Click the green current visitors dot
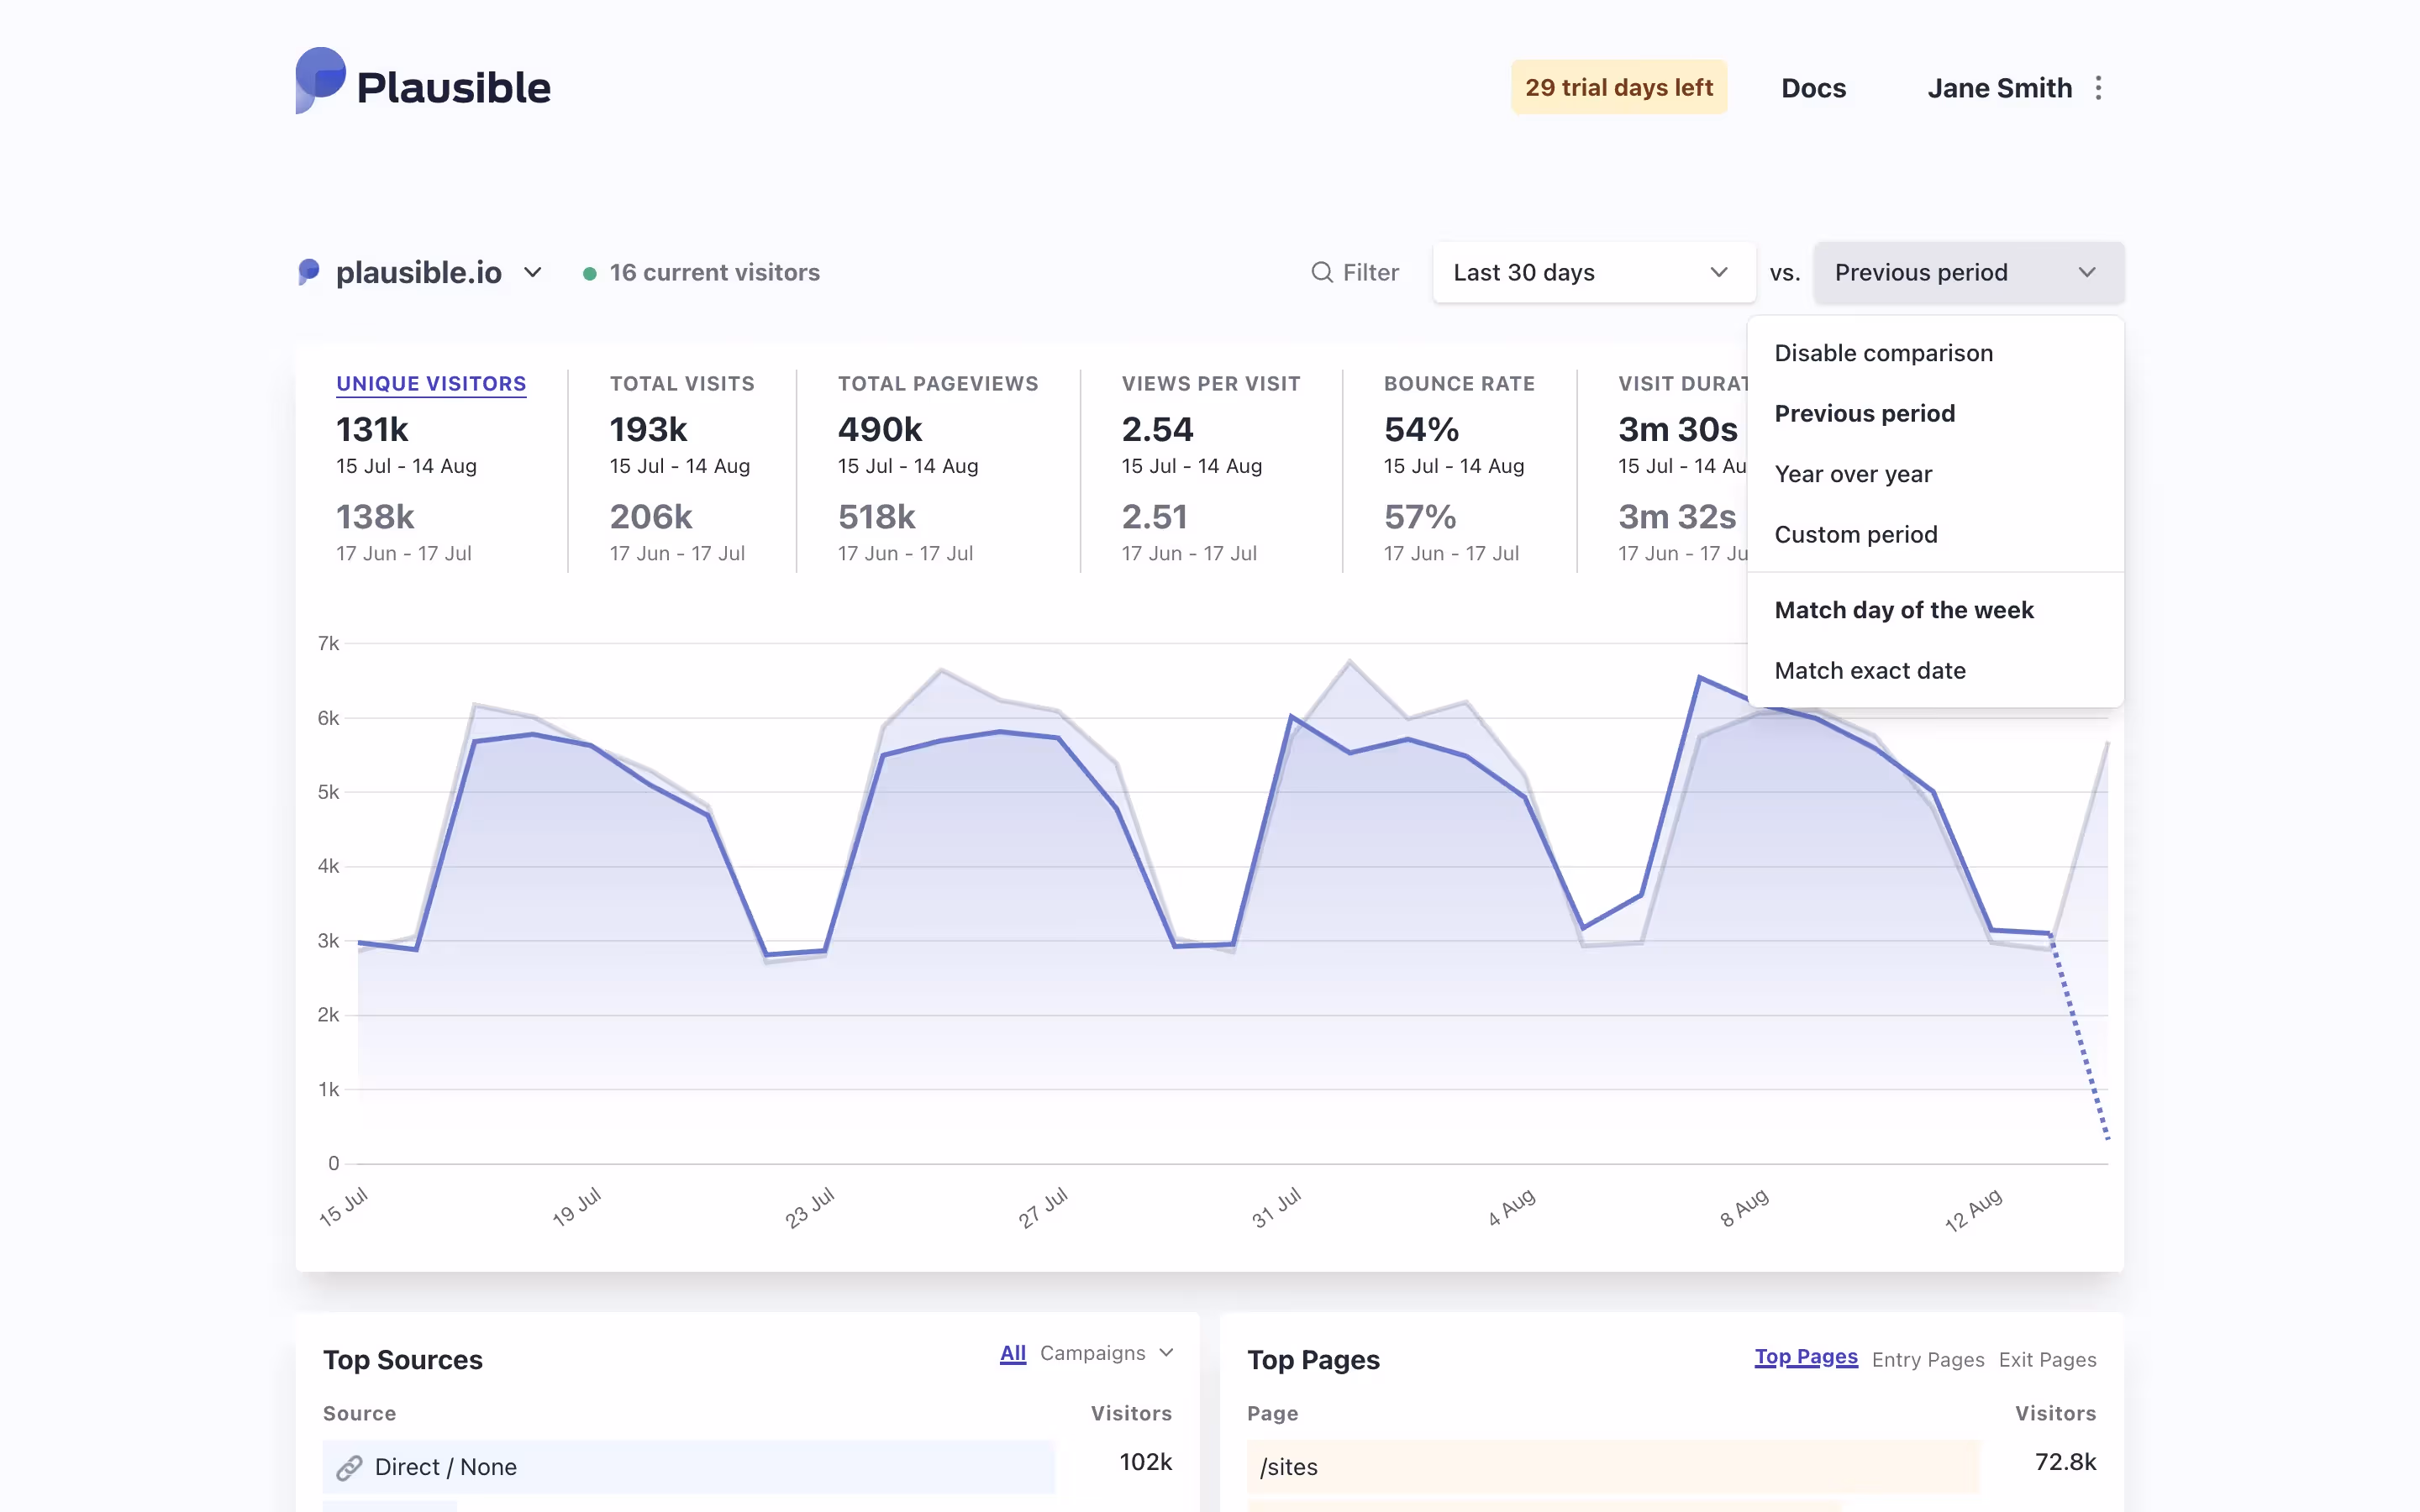 coord(590,273)
